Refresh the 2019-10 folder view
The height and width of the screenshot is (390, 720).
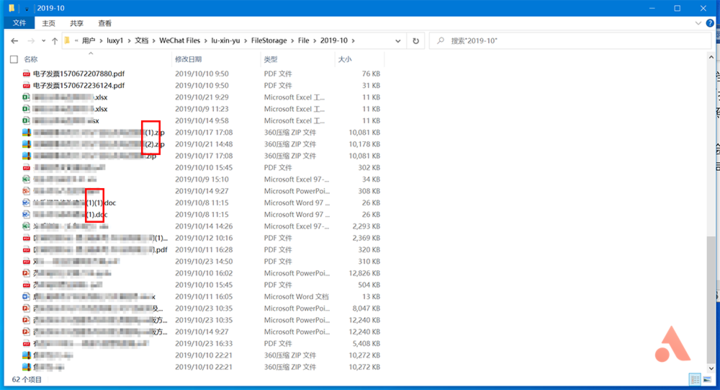click(416, 41)
